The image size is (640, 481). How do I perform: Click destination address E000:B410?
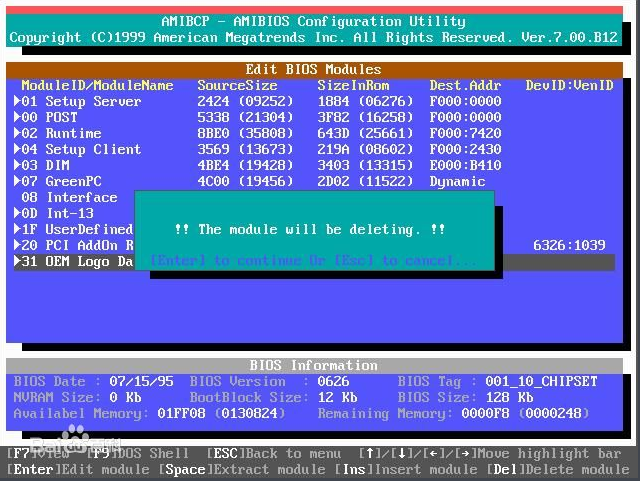465,165
